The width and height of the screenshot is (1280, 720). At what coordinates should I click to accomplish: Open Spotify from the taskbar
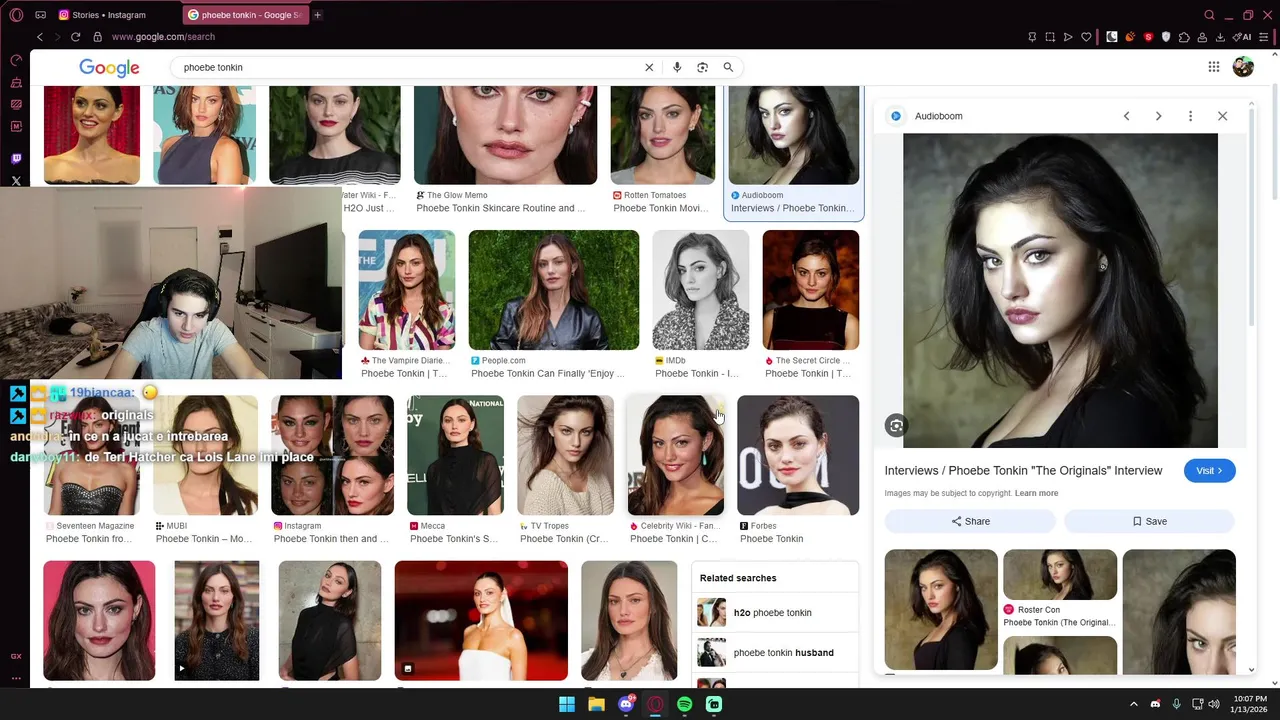(684, 704)
